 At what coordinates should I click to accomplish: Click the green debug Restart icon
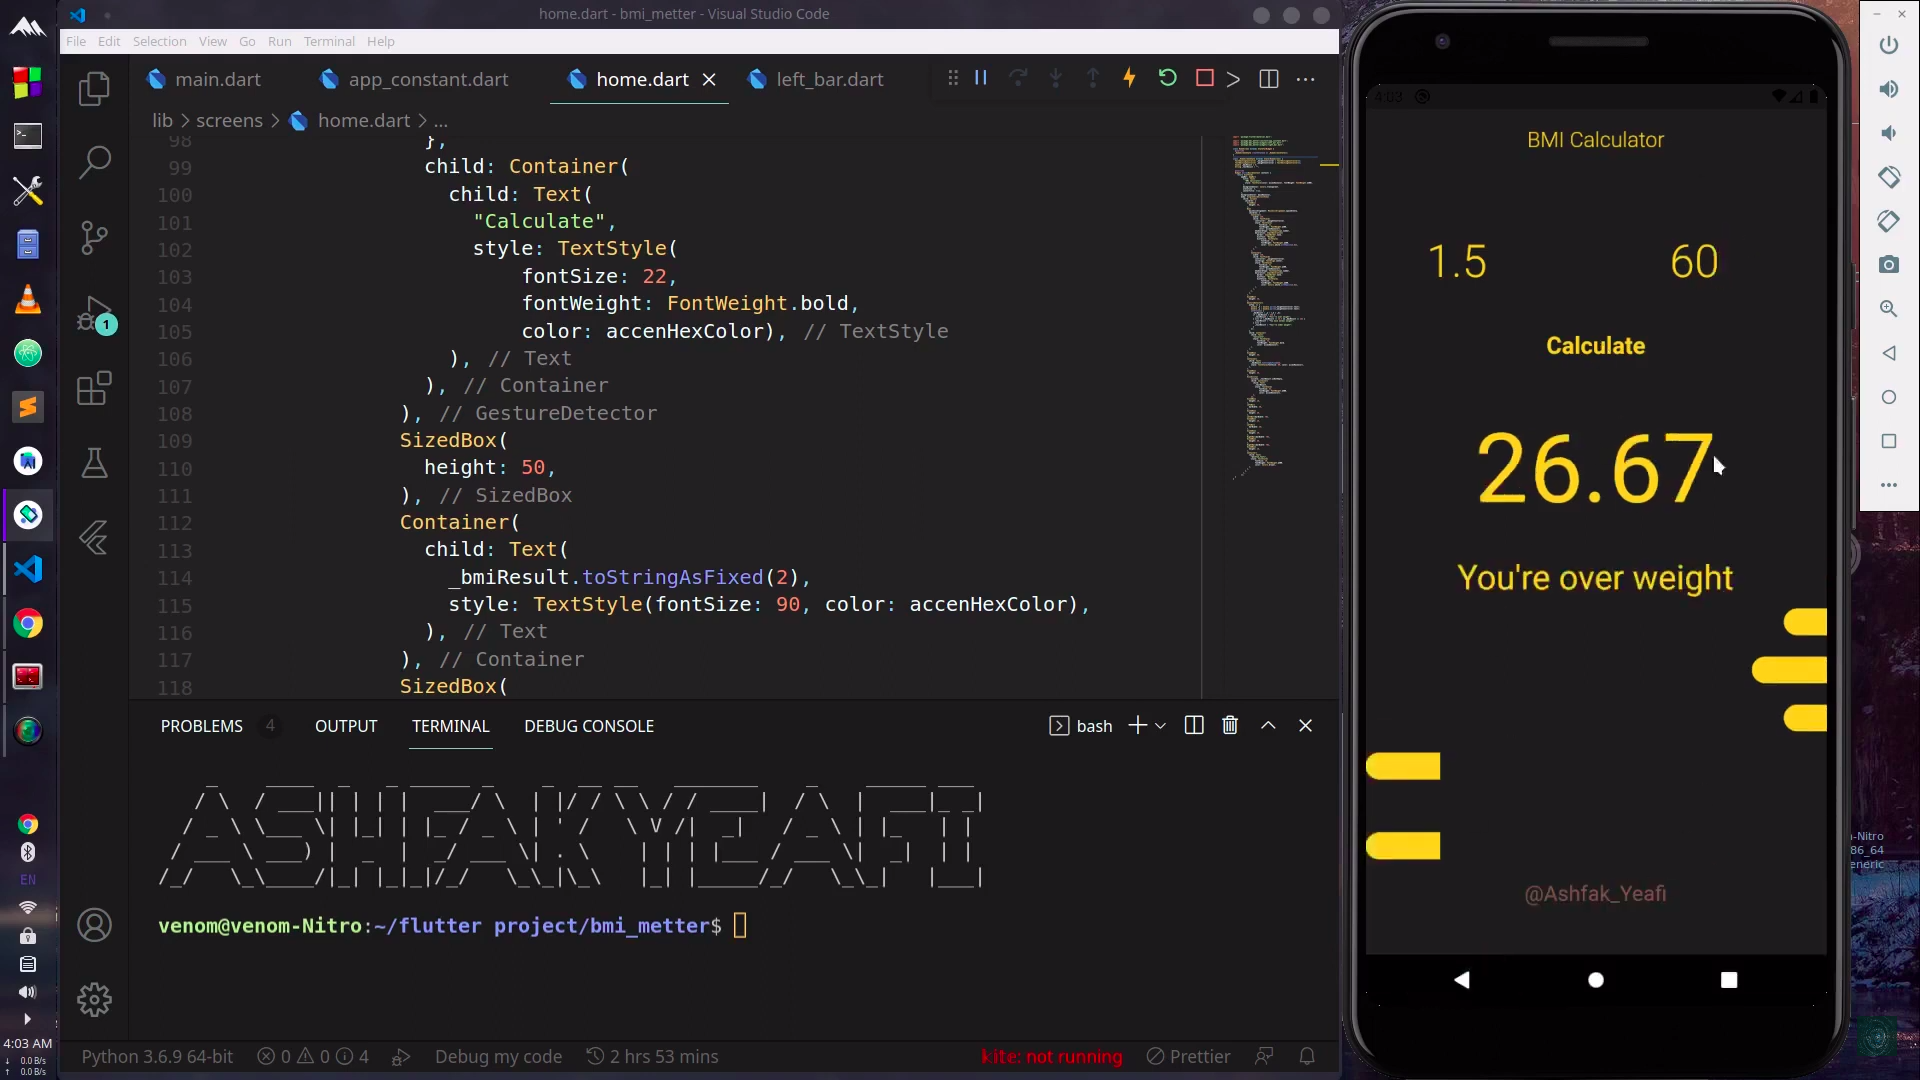(x=1167, y=78)
